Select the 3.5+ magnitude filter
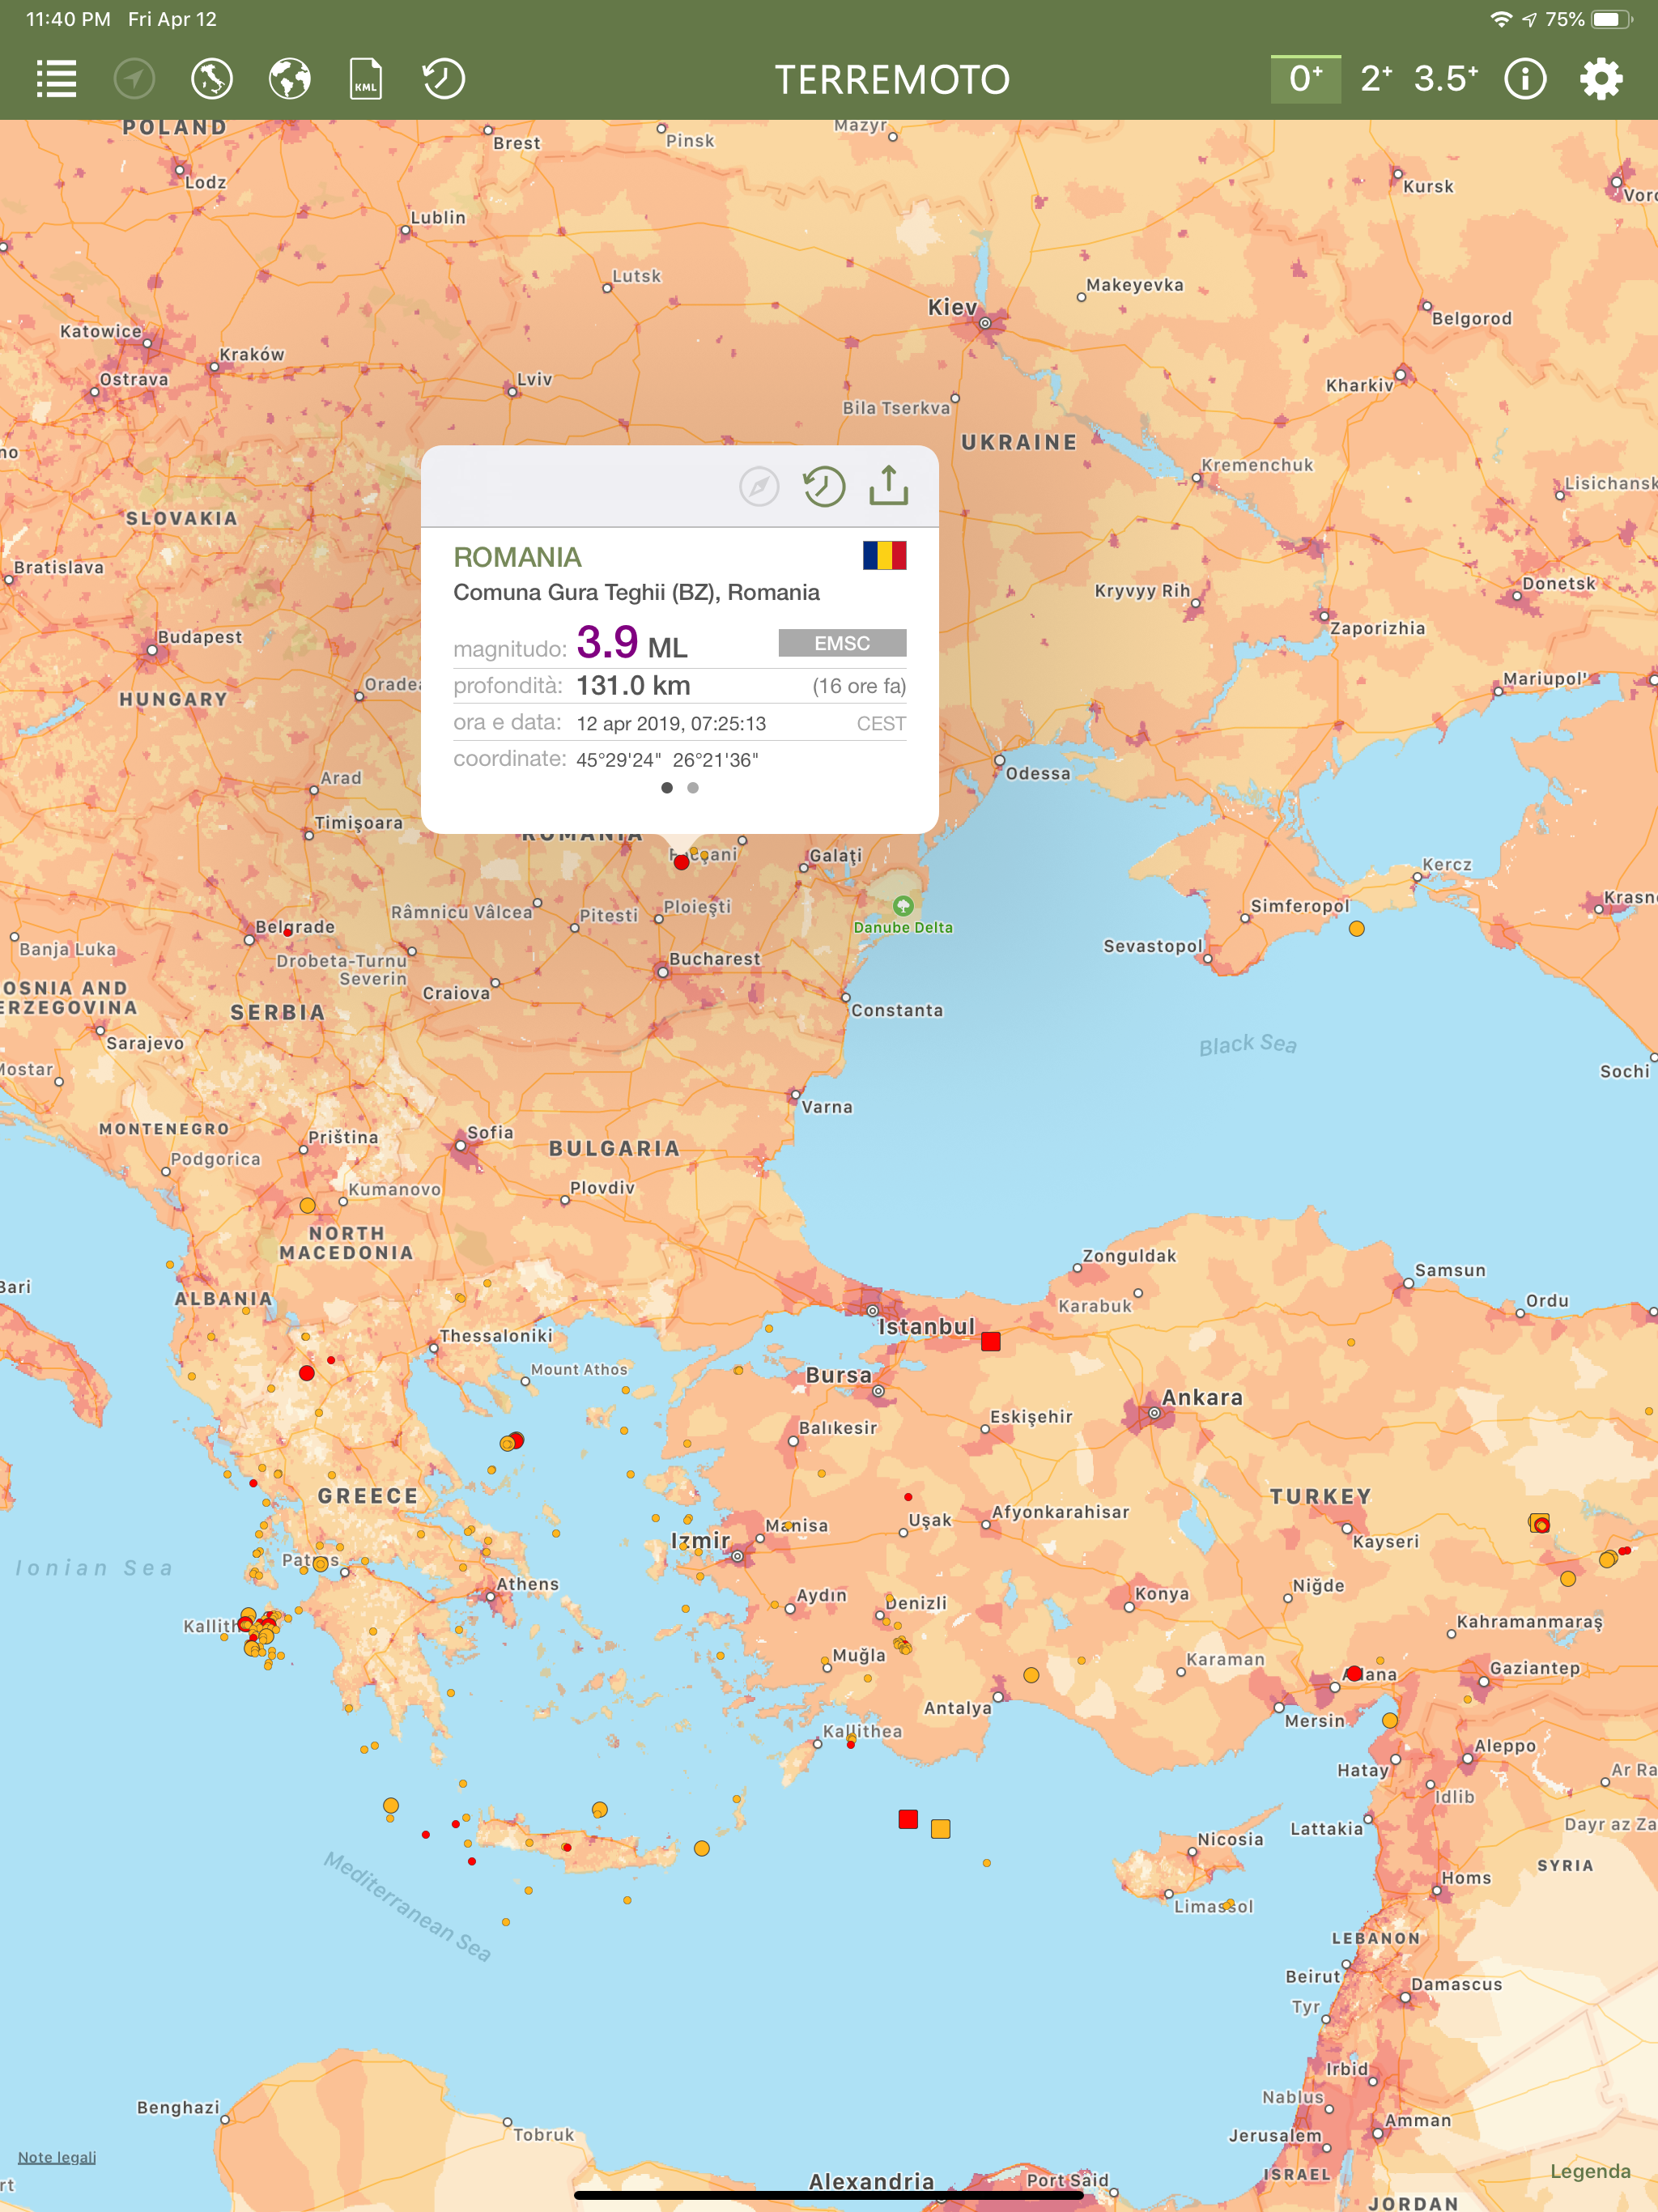This screenshot has width=1658, height=2212. point(1445,79)
